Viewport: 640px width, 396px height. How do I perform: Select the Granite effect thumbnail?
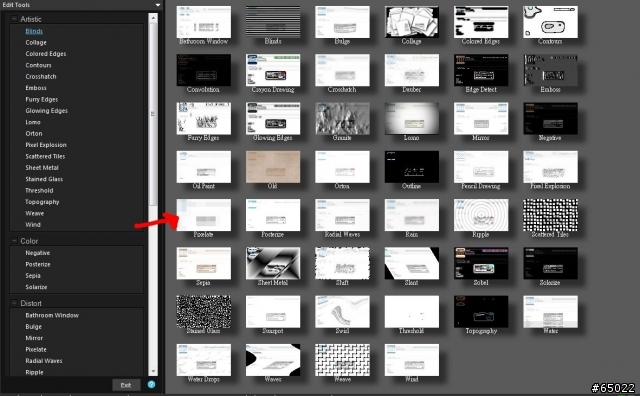(342, 118)
